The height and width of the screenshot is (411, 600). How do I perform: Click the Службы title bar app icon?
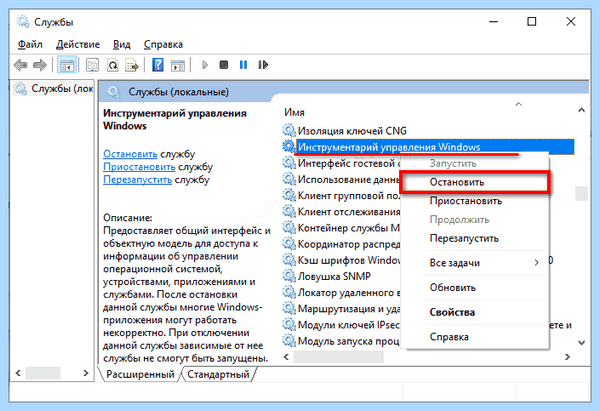click(x=23, y=21)
